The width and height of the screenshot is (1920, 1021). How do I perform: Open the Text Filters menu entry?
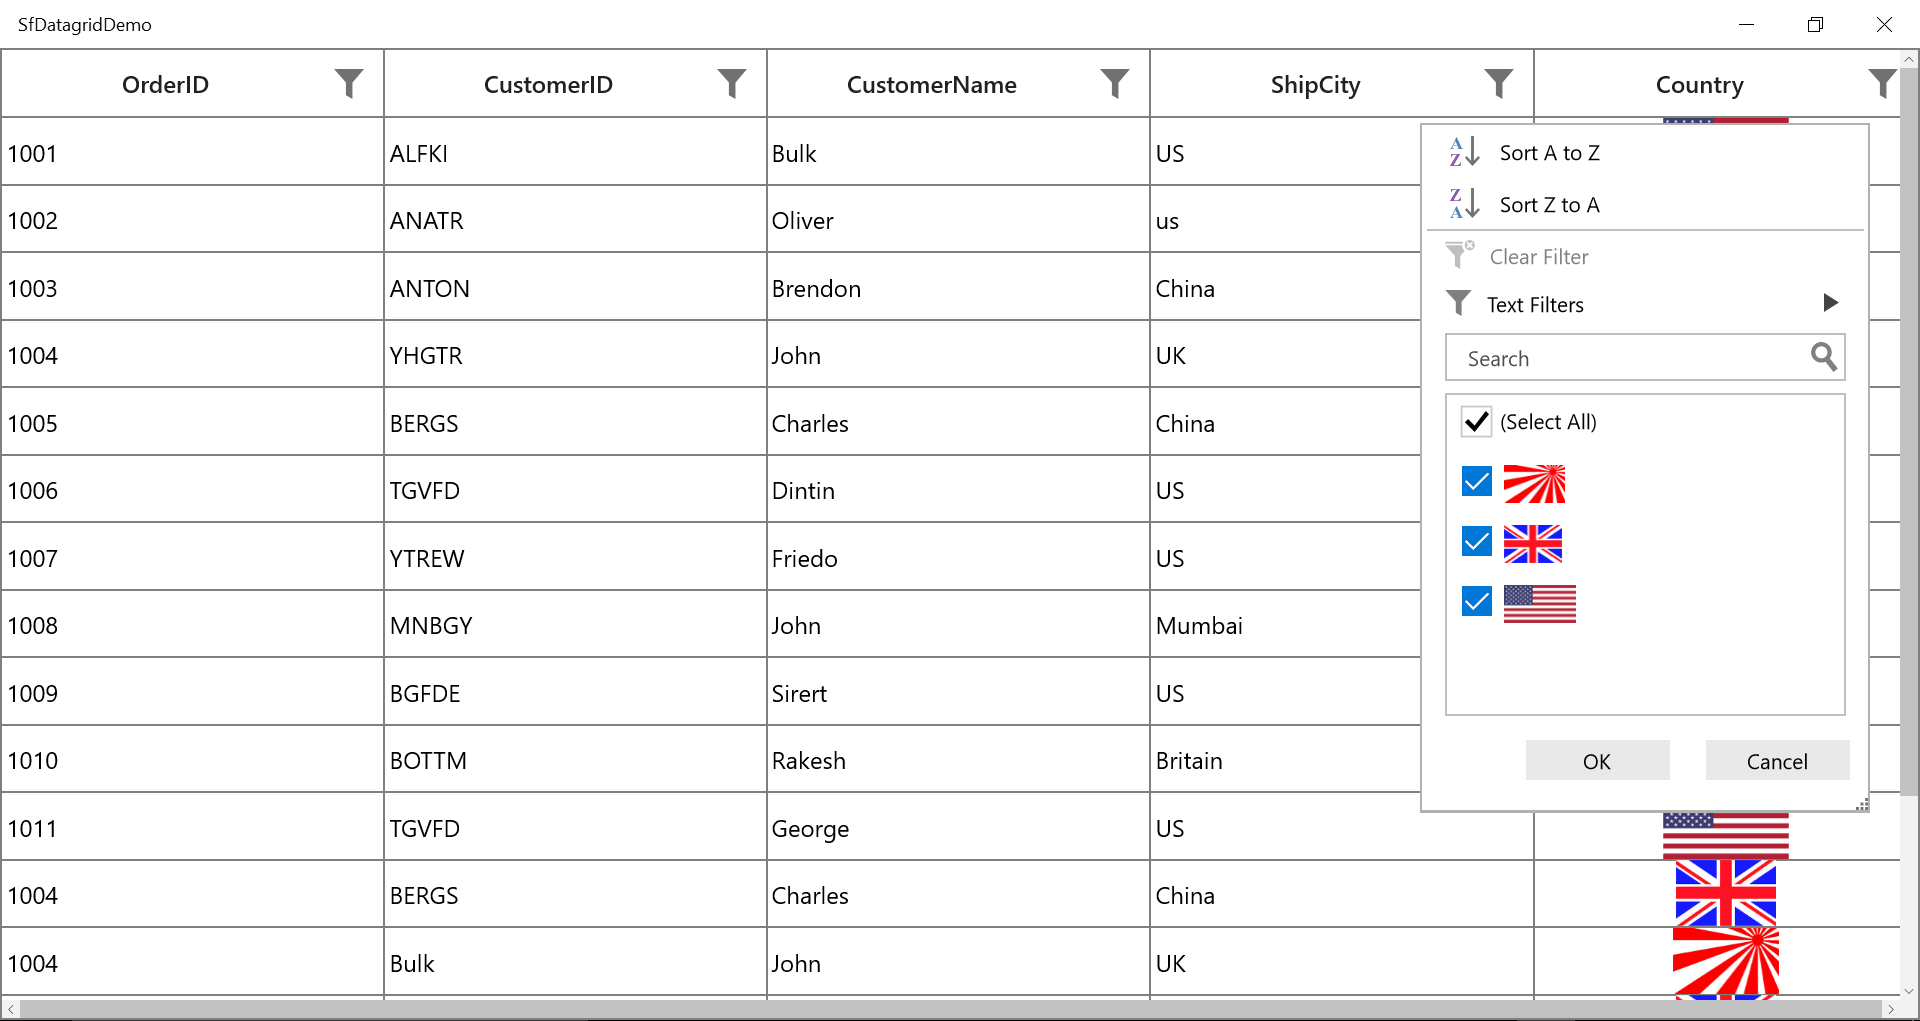tap(1644, 304)
